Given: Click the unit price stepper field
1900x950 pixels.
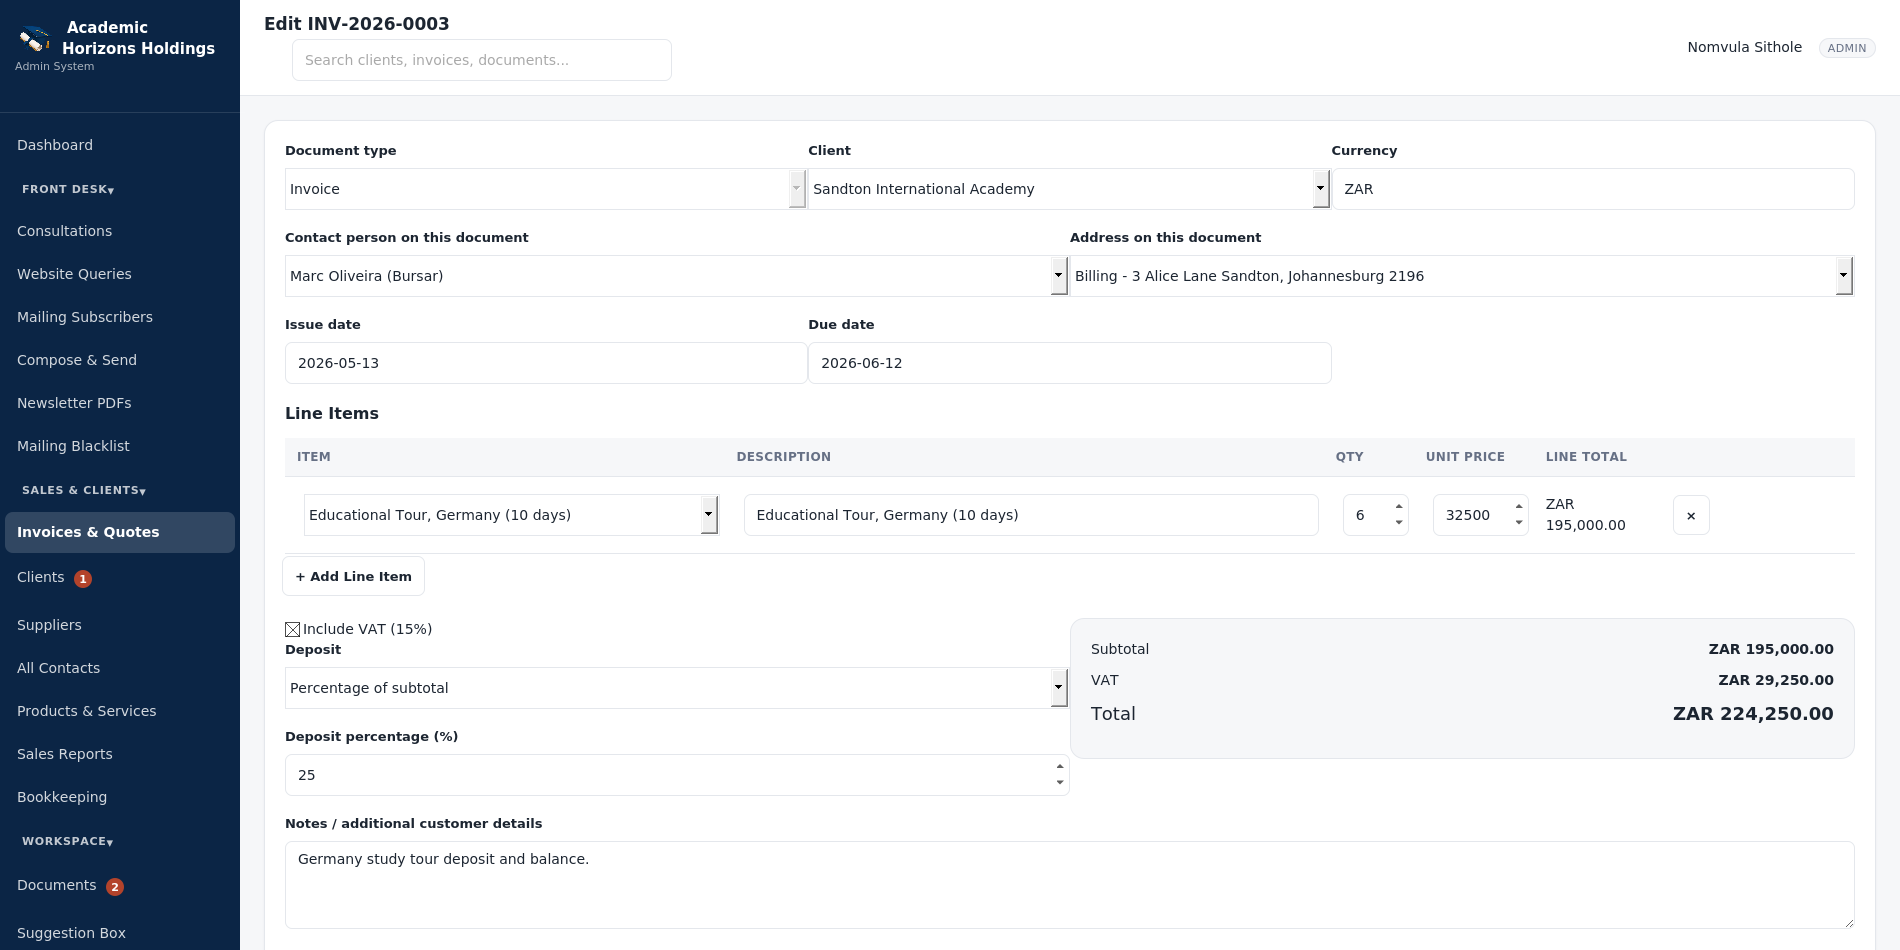Looking at the screenshot, I should (x=1480, y=515).
